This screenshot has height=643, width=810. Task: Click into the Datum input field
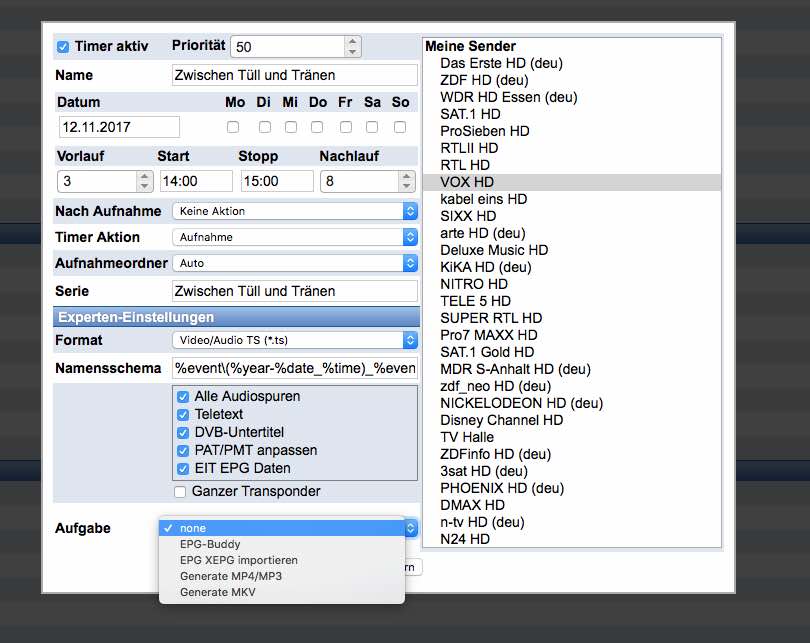[119, 127]
